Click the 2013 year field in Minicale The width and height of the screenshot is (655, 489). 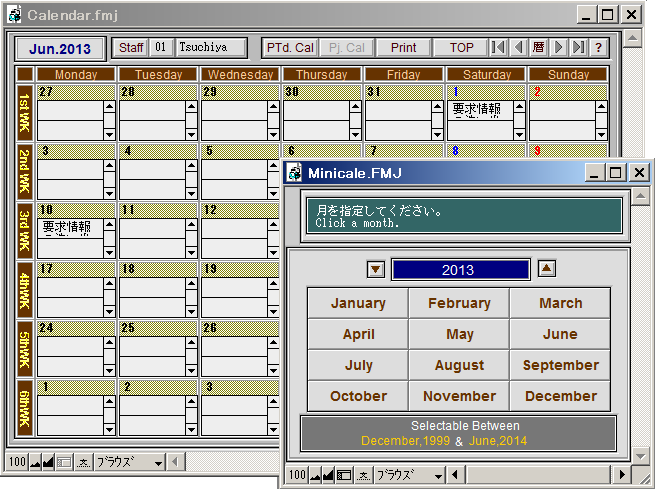click(460, 270)
